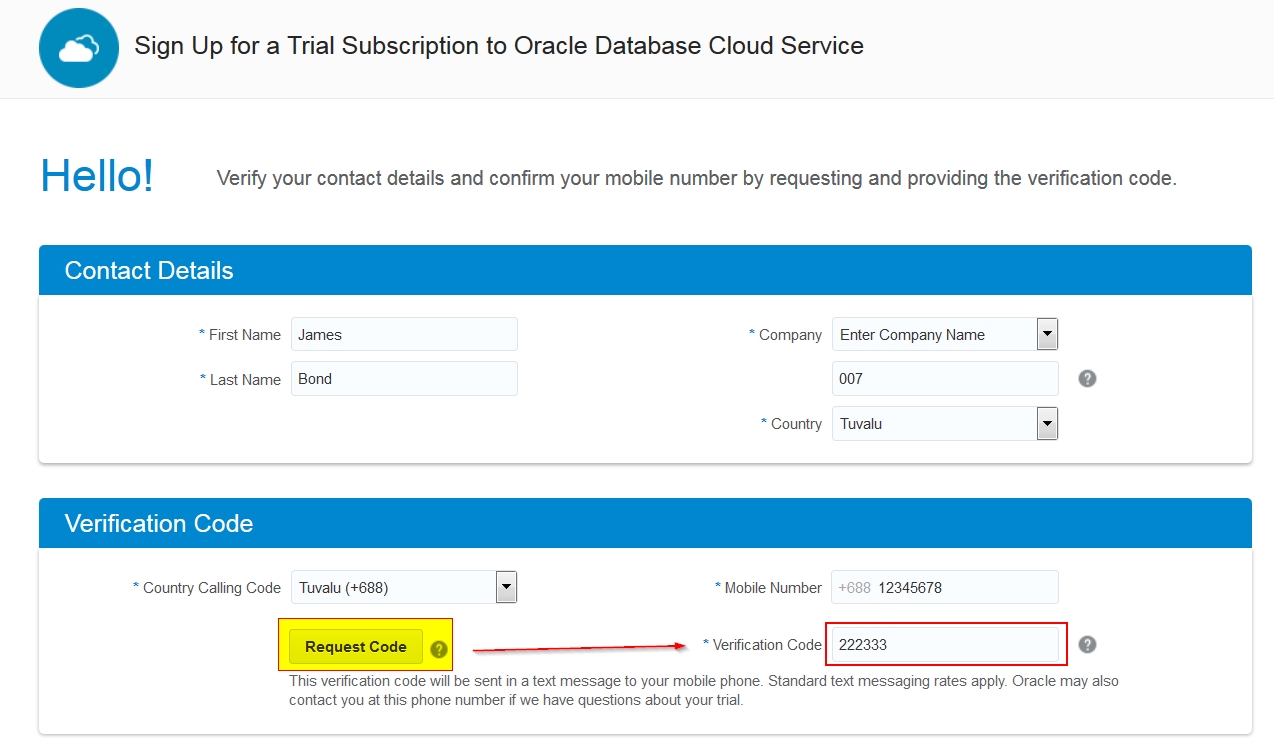Click the Verification Code field with 222333
Screen dimensions: 1274x754
pos(945,645)
